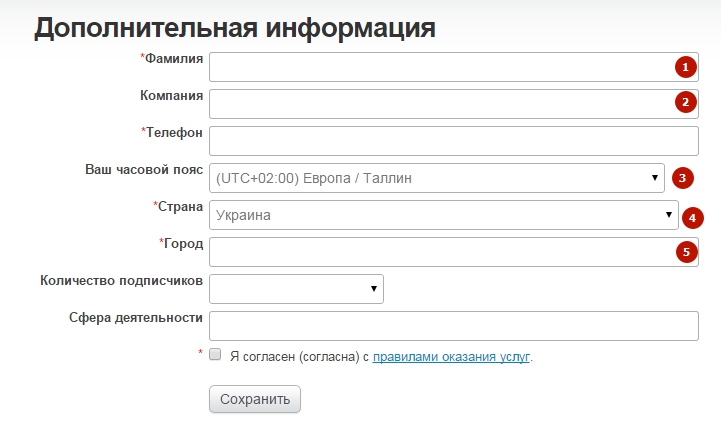This screenshot has height=430, width=721.
Task: Click the red marker number 1
Action: pos(686,67)
